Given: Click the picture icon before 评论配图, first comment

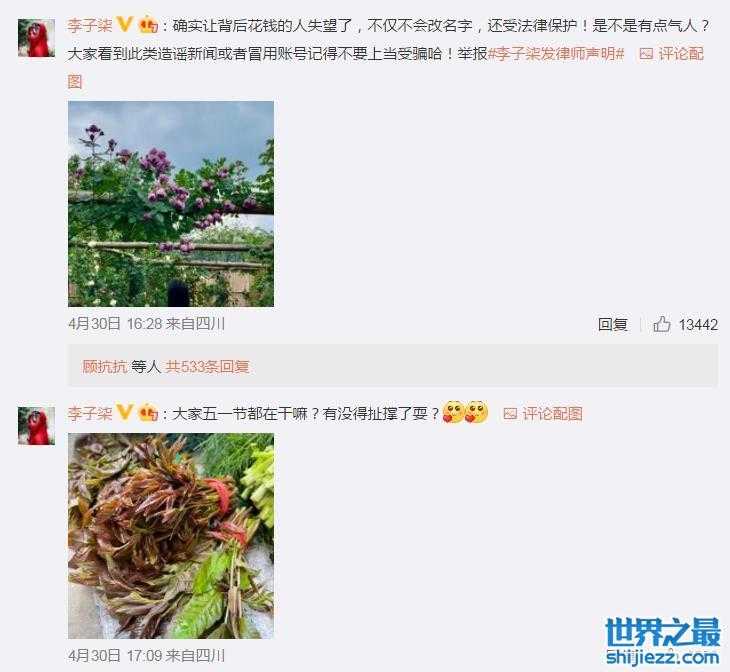Looking at the screenshot, I should pos(646,54).
